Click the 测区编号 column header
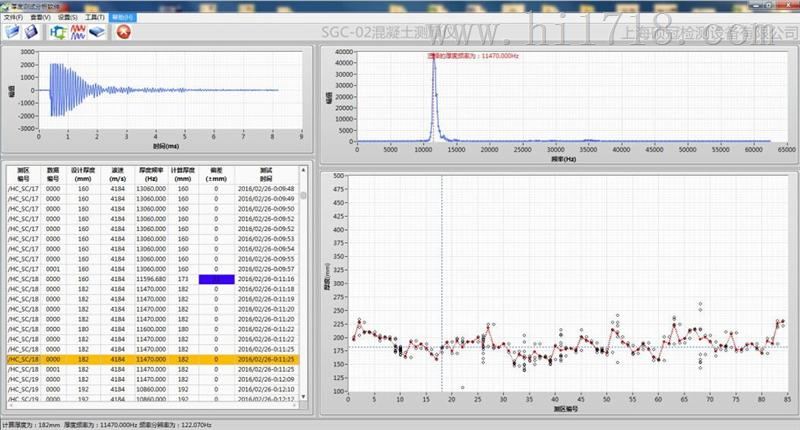The width and height of the screenshot is (800, 430). (x=23, y=174)
